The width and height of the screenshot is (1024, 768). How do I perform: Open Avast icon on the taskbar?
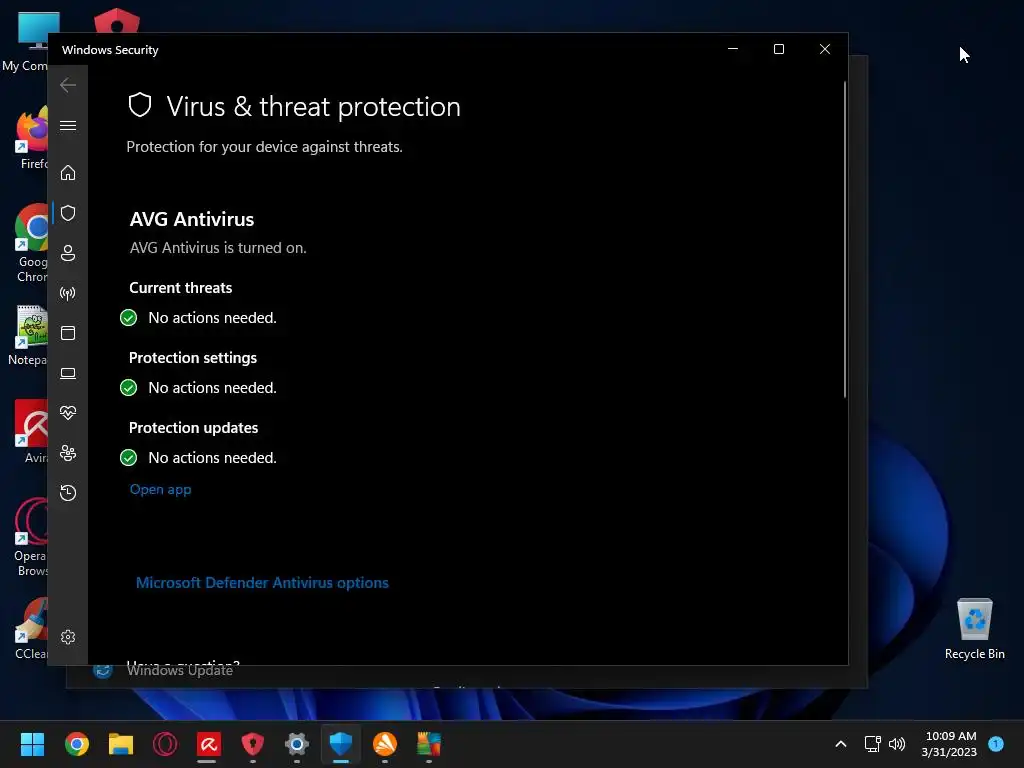385,744
